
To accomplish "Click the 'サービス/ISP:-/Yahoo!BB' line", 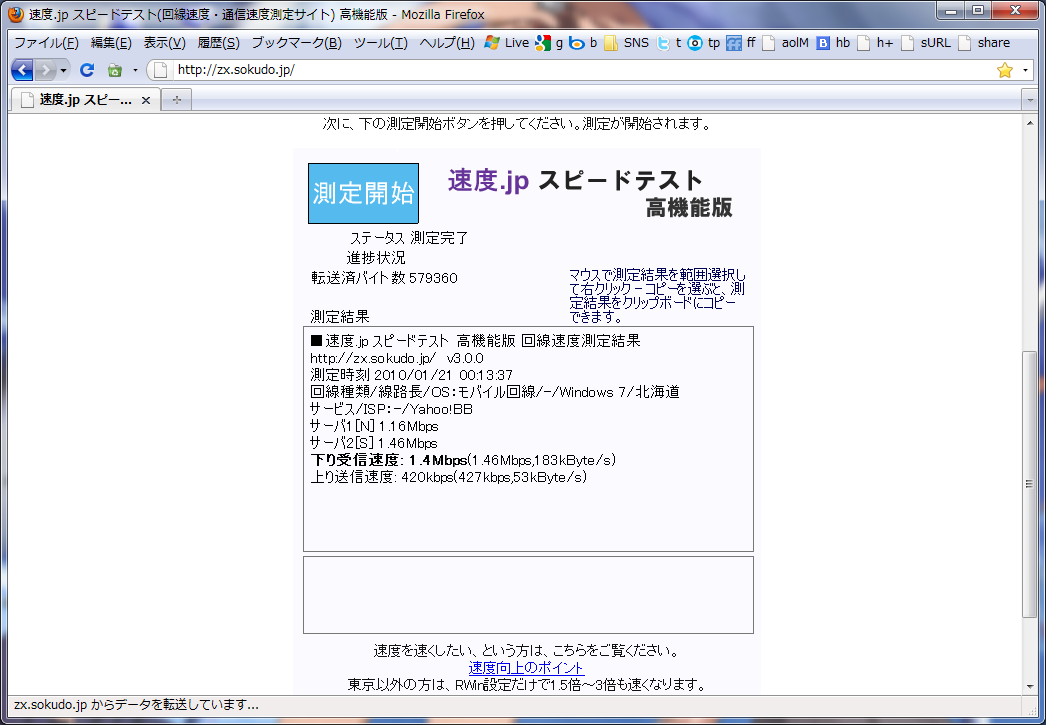I will (392, 409).
